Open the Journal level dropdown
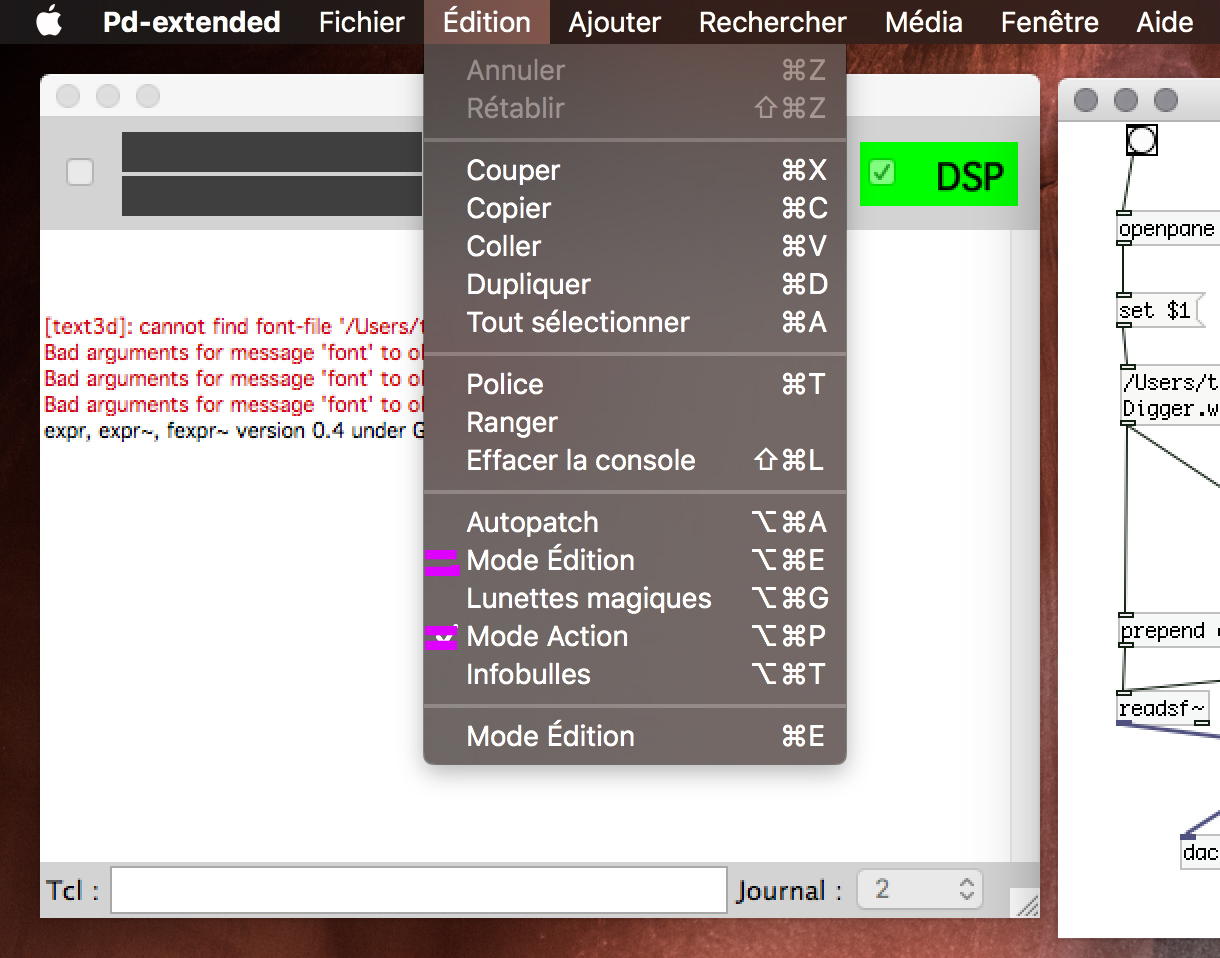Viewport: 1220px width, 958px height. coord(920,889)
